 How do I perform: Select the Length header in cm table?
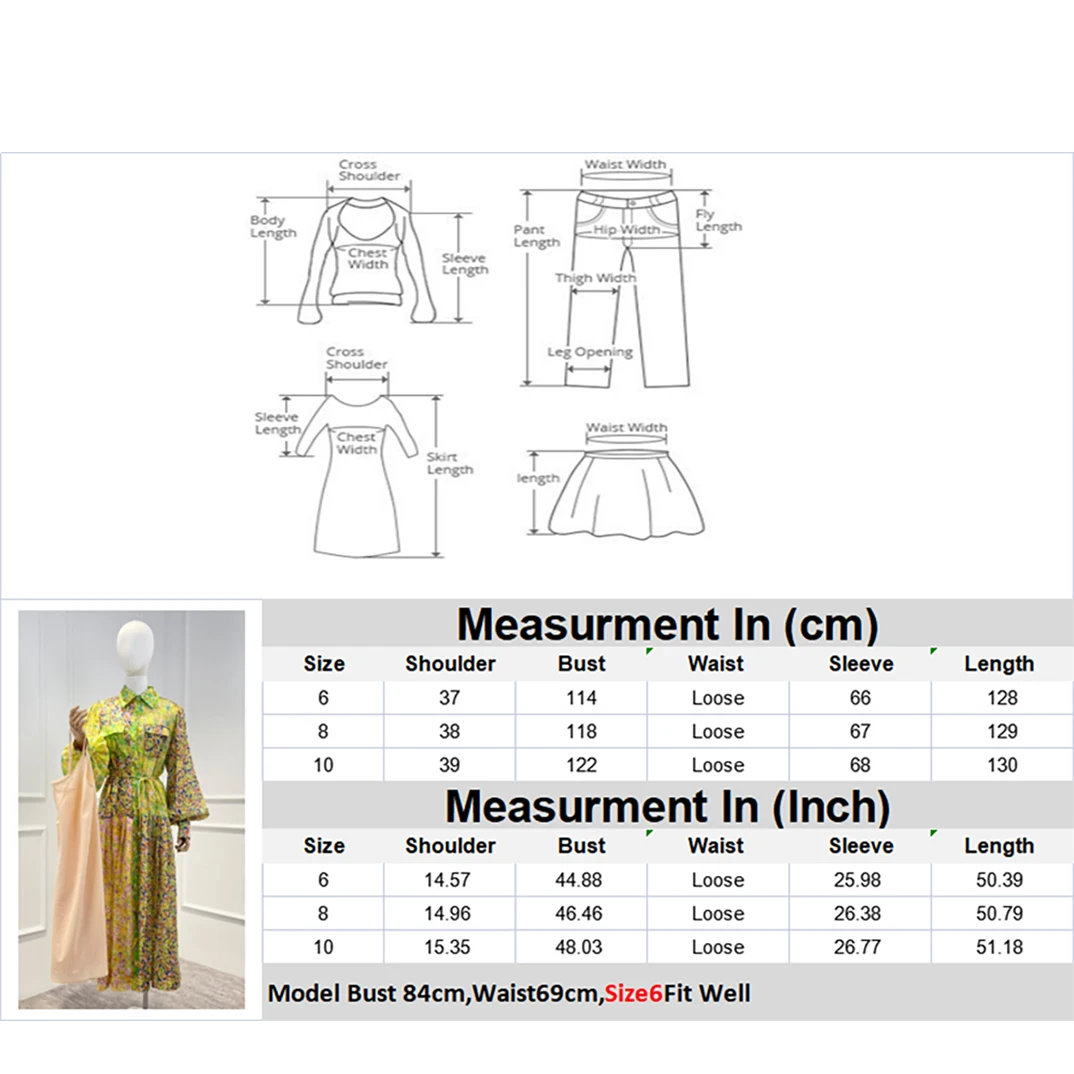999,664
